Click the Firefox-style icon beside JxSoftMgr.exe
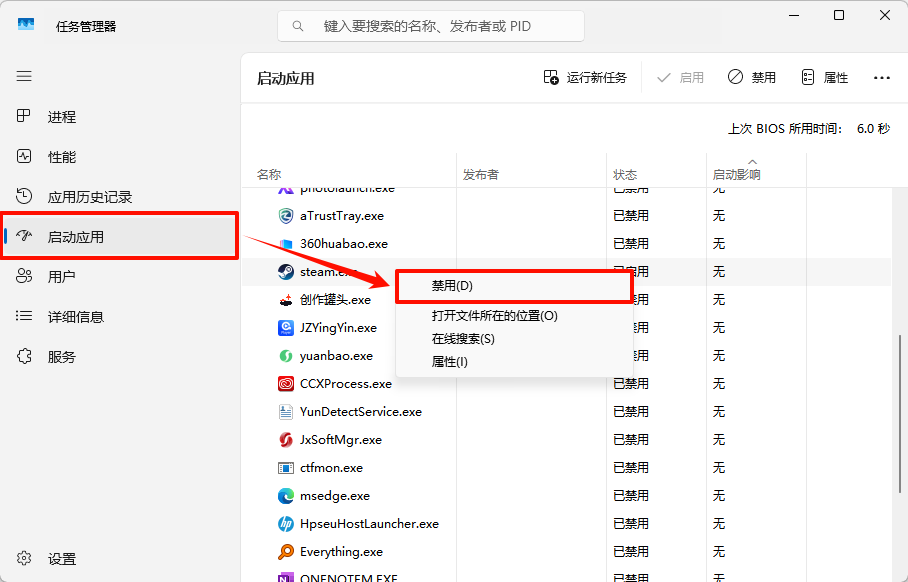 (x=287, y=439)
